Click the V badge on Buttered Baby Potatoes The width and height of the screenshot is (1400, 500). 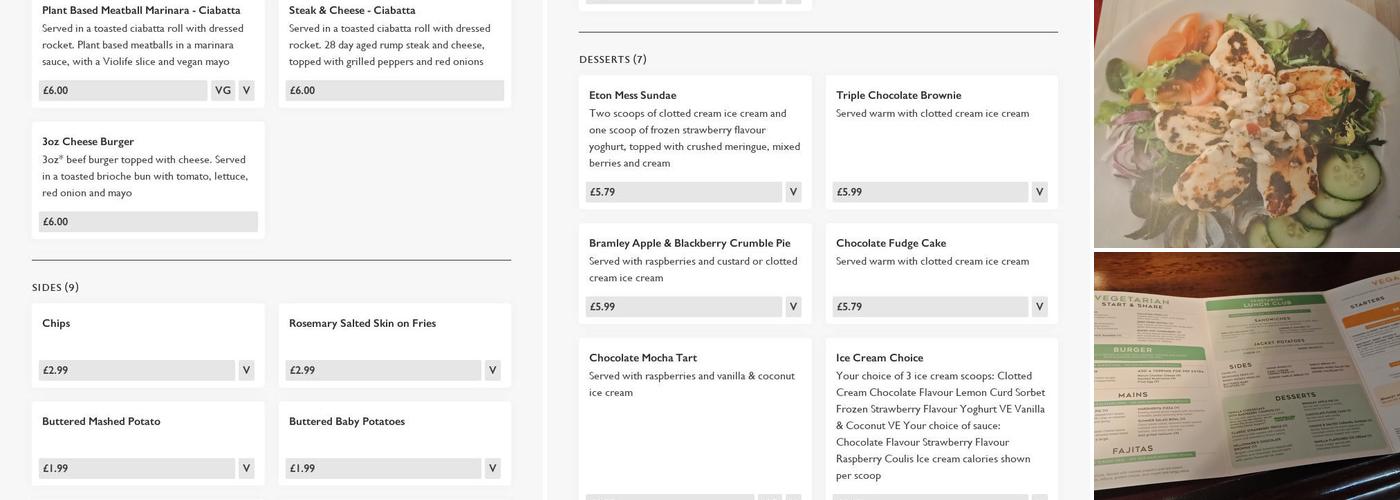click(x=492, y=468)
